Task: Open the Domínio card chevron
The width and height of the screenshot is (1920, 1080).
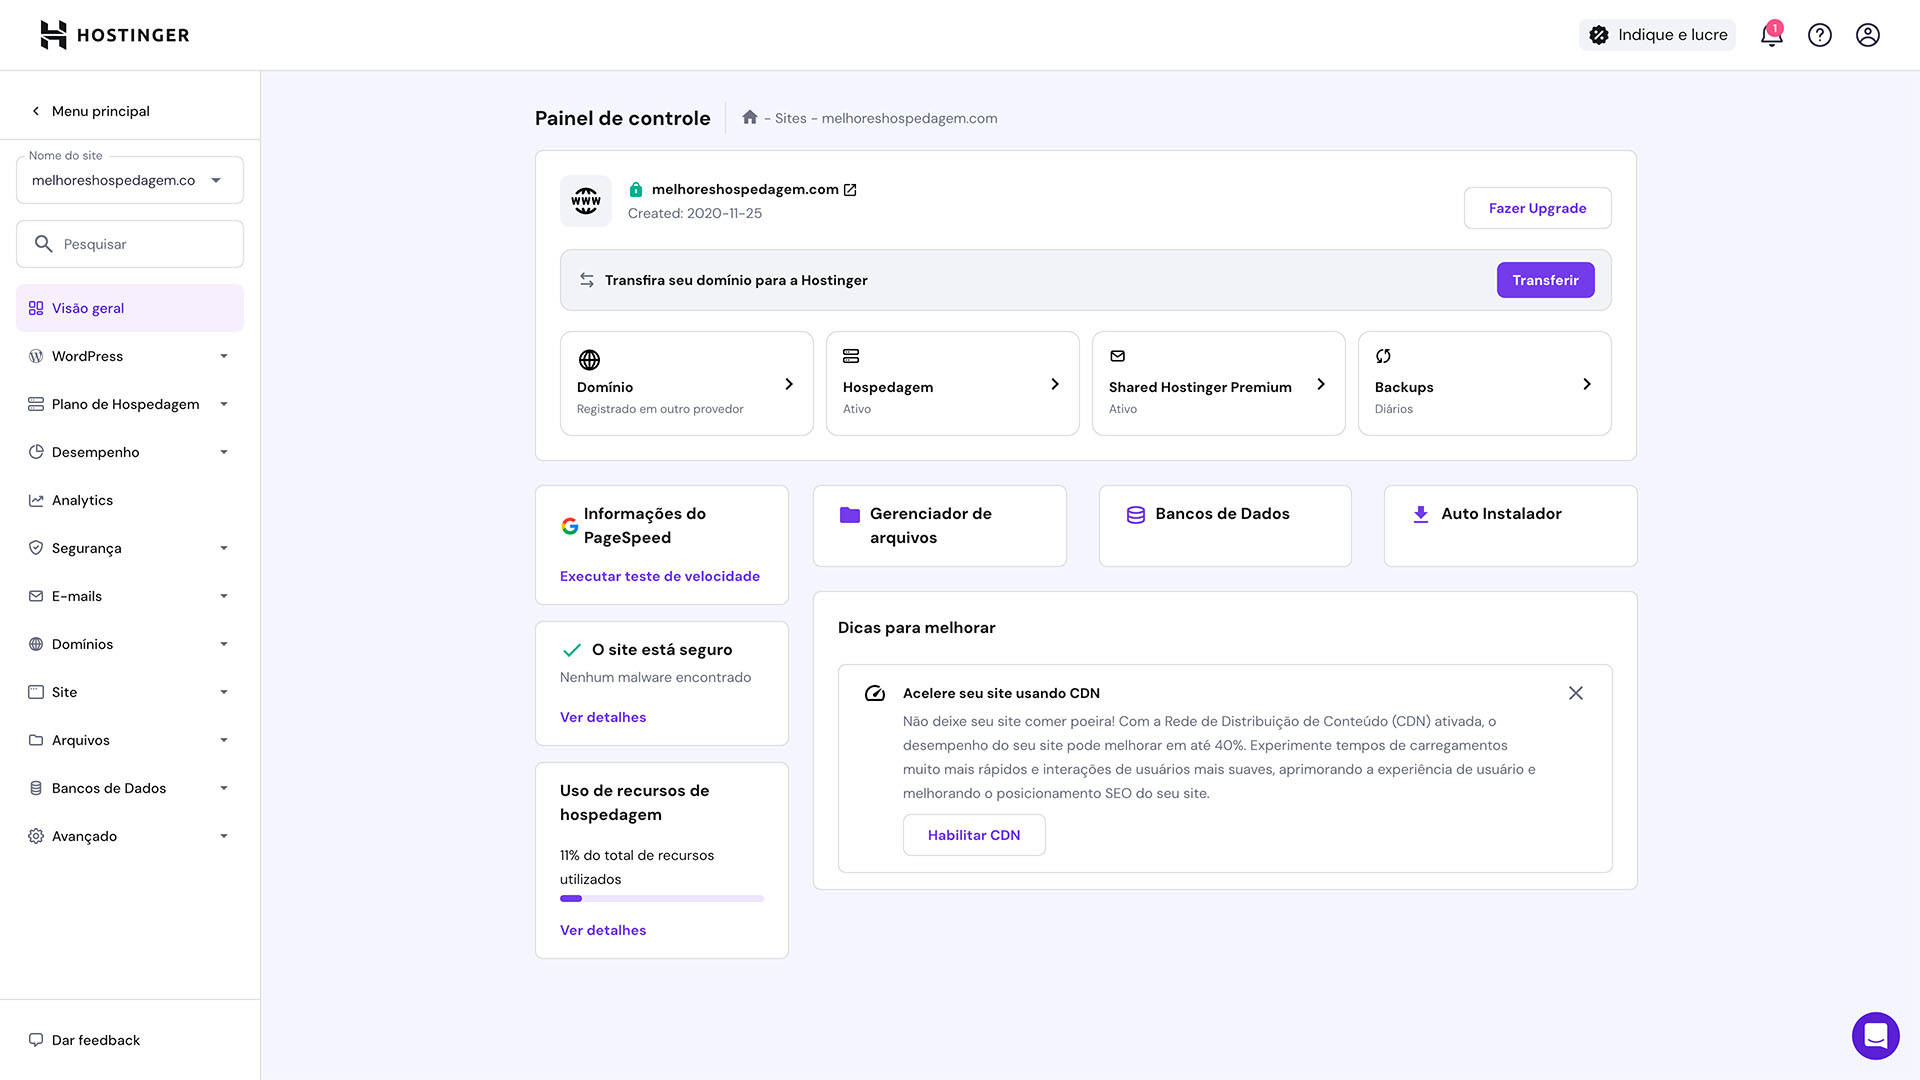Action: point(789,384)
